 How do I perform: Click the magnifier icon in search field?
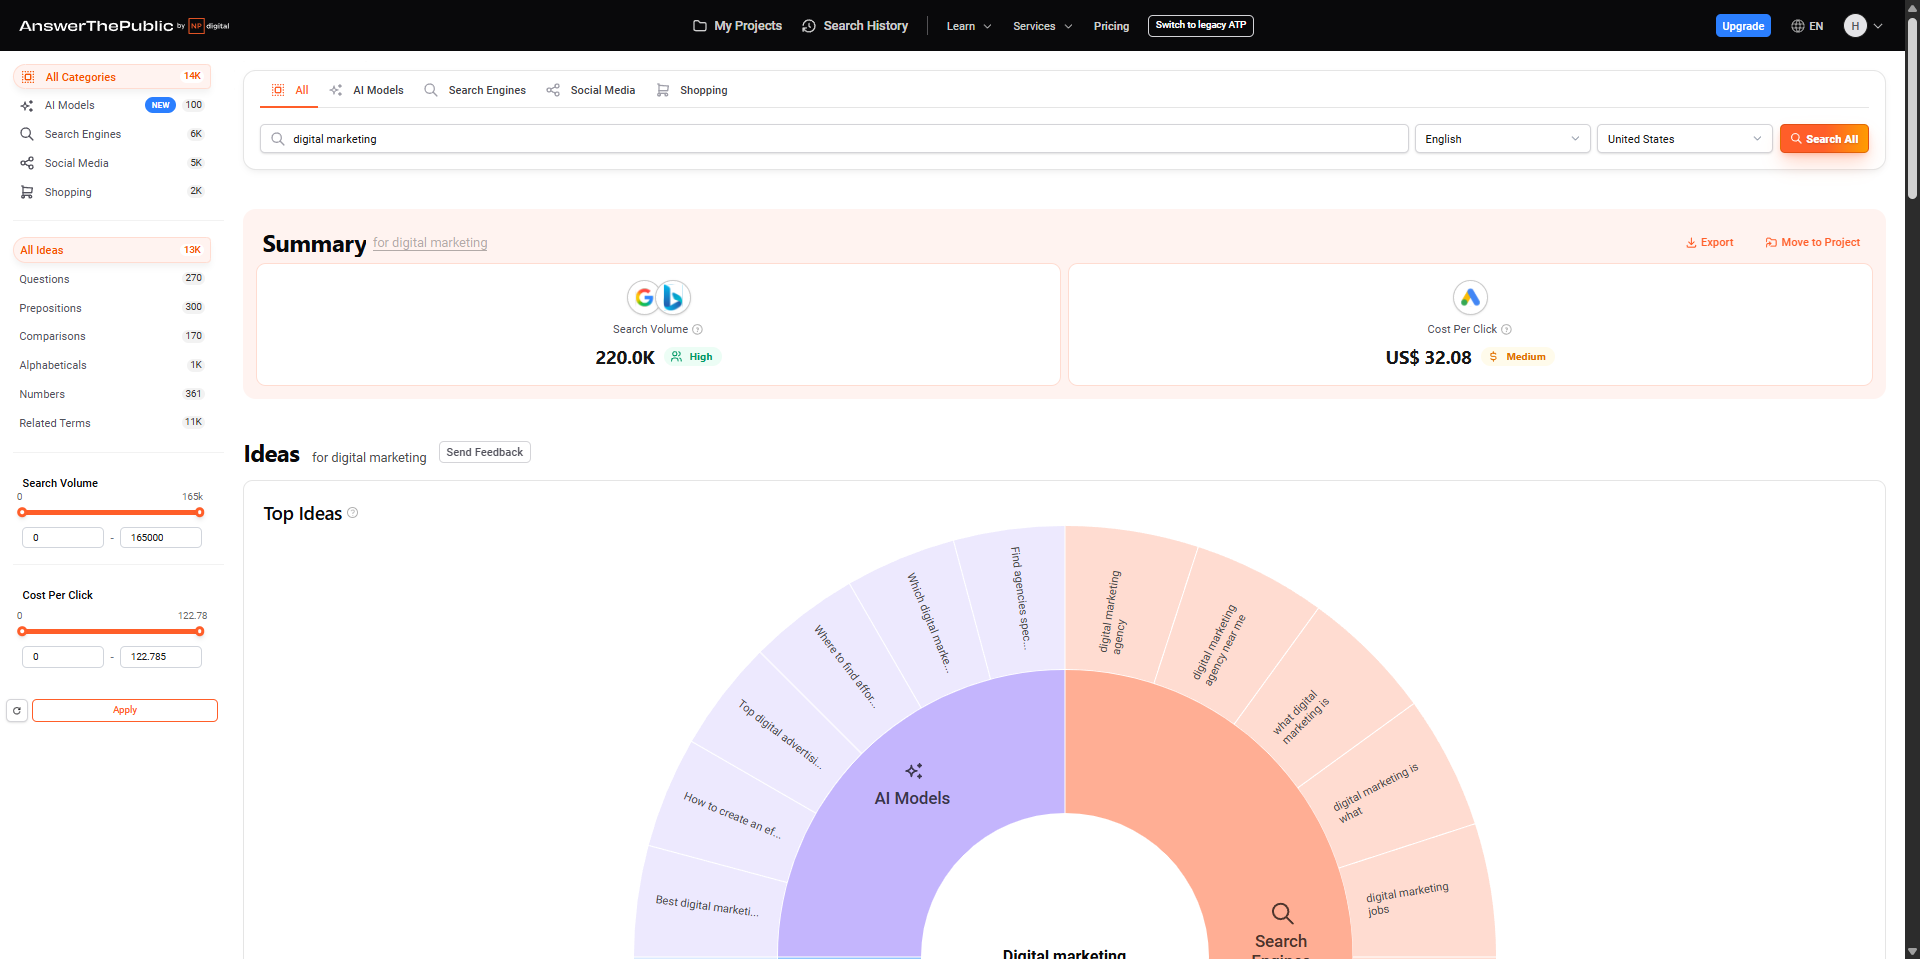[278, 139]
